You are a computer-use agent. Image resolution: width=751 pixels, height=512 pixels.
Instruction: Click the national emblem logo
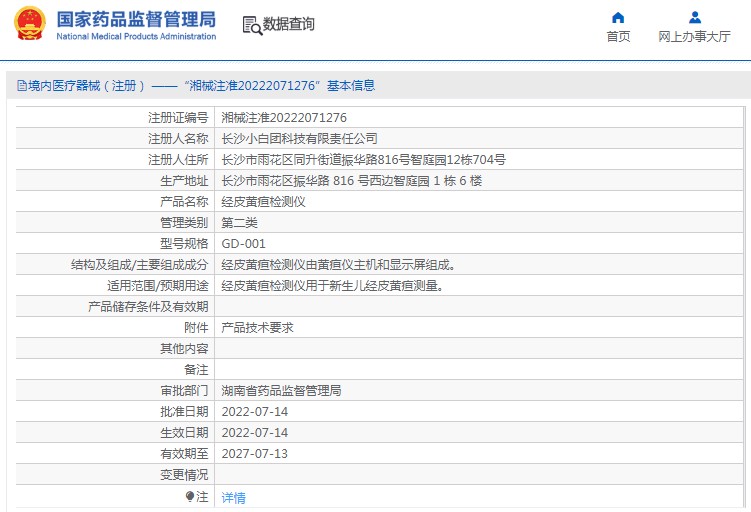[30, 23]
